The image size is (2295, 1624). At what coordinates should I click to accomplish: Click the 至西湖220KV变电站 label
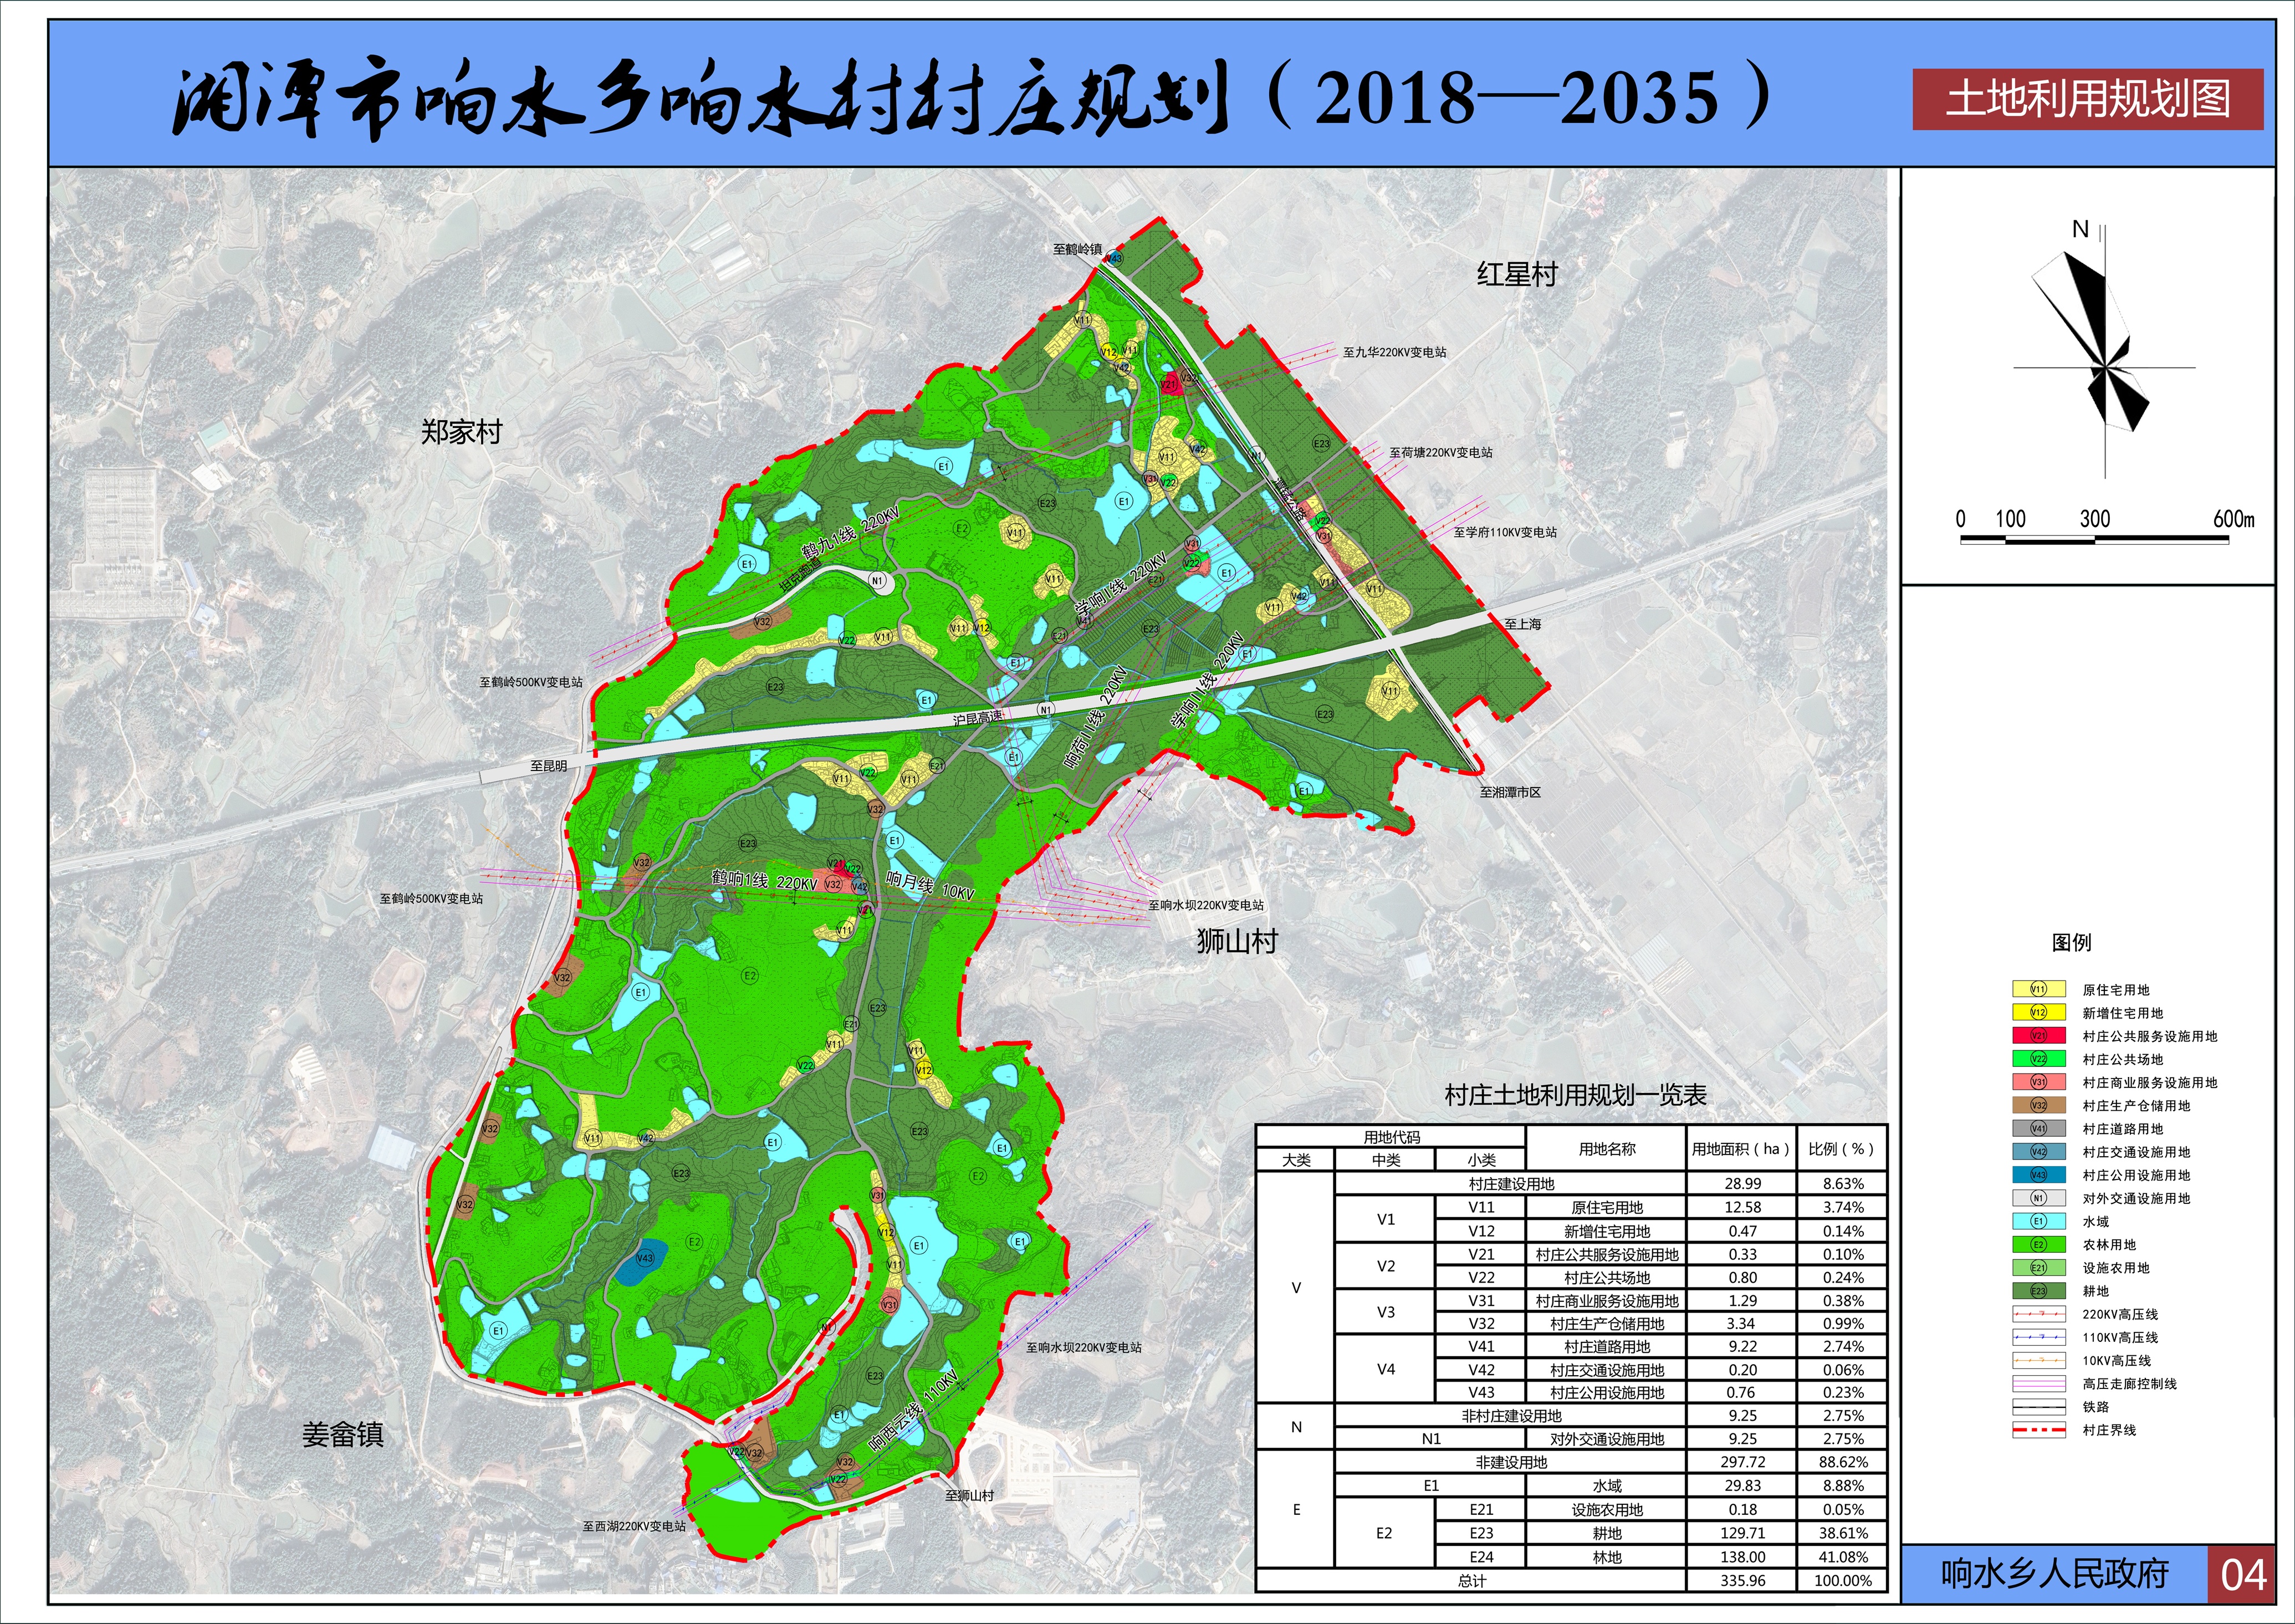coord(634,1526)
